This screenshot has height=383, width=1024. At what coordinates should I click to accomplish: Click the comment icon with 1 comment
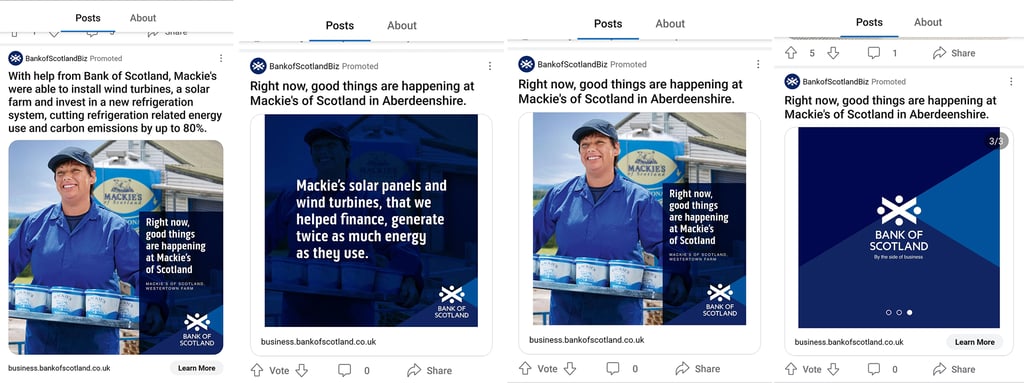click(874, 53)
